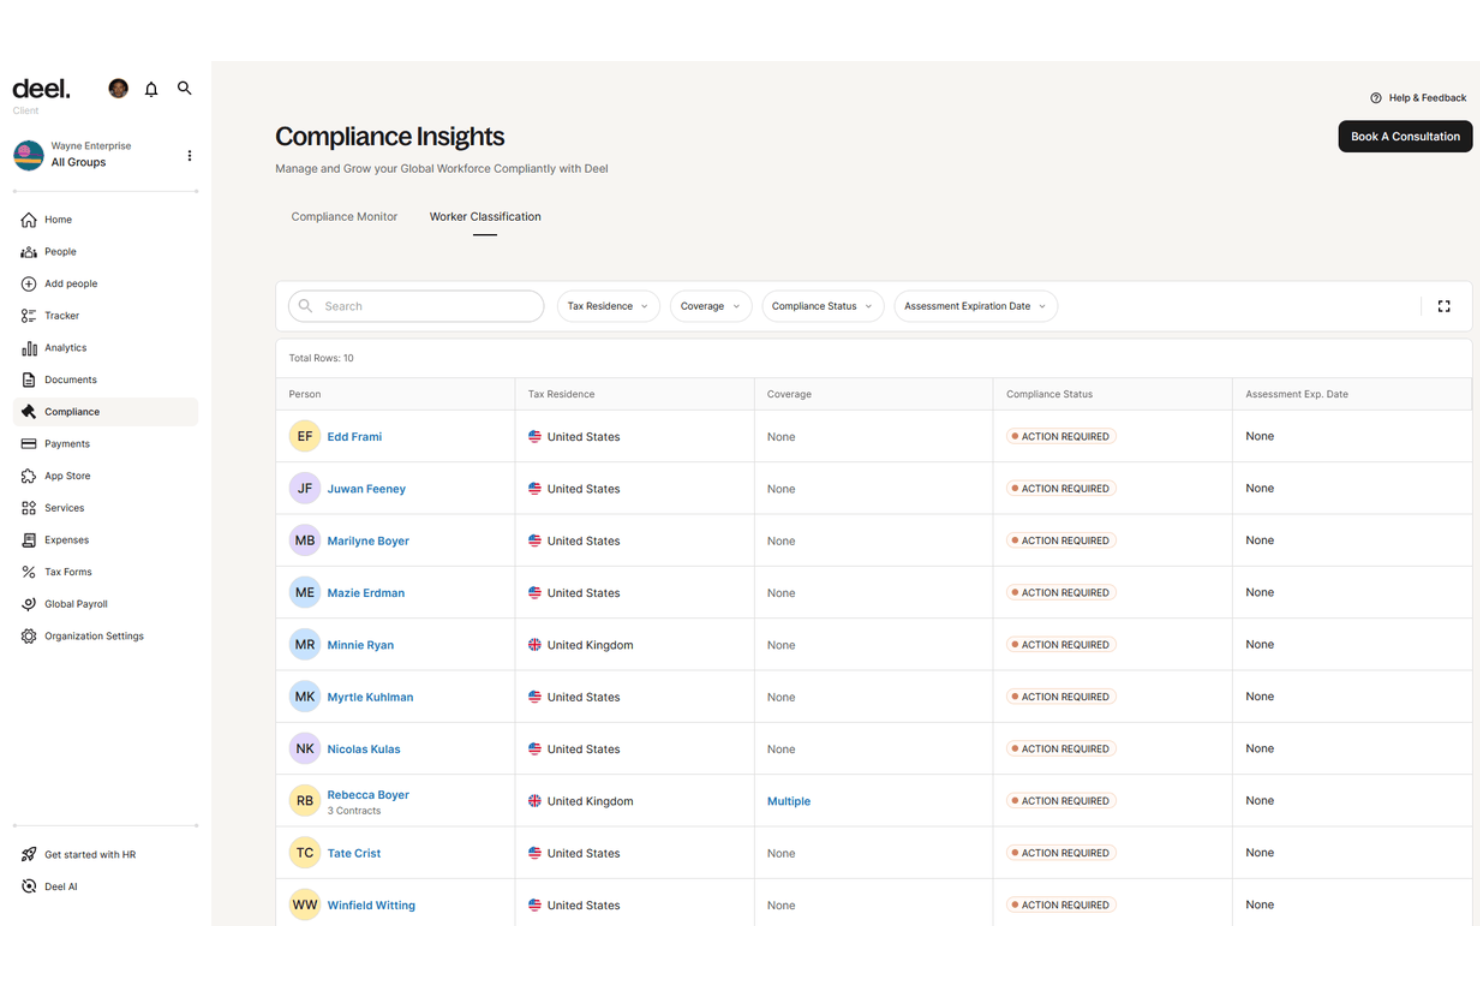
Task: Click the Documents icon in sidebar
Action: (29, 380)
